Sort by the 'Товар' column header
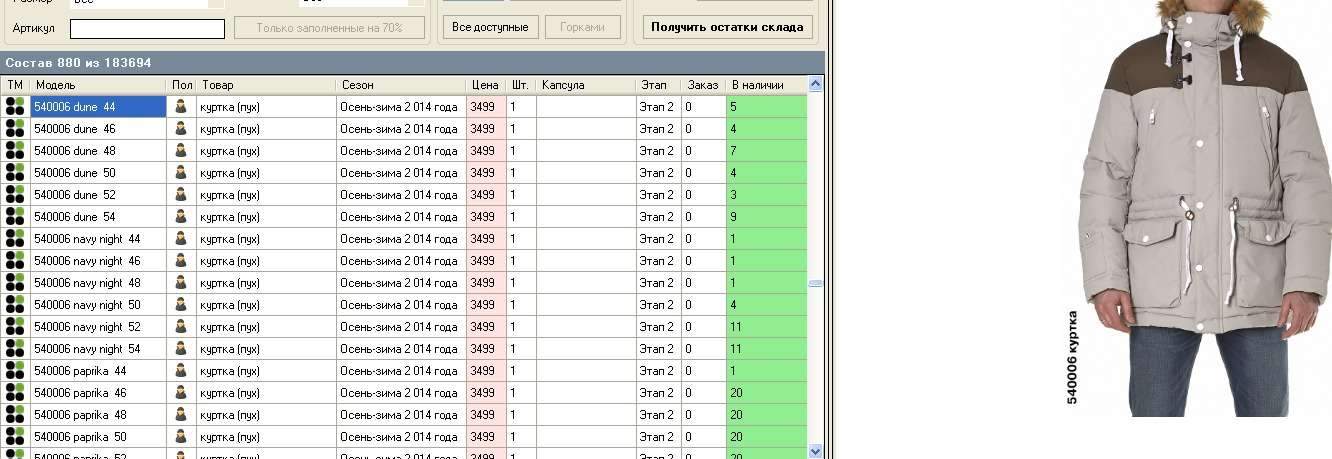Image resolution: width=1332 pixels, height=459 pixels. coord(265,85)
